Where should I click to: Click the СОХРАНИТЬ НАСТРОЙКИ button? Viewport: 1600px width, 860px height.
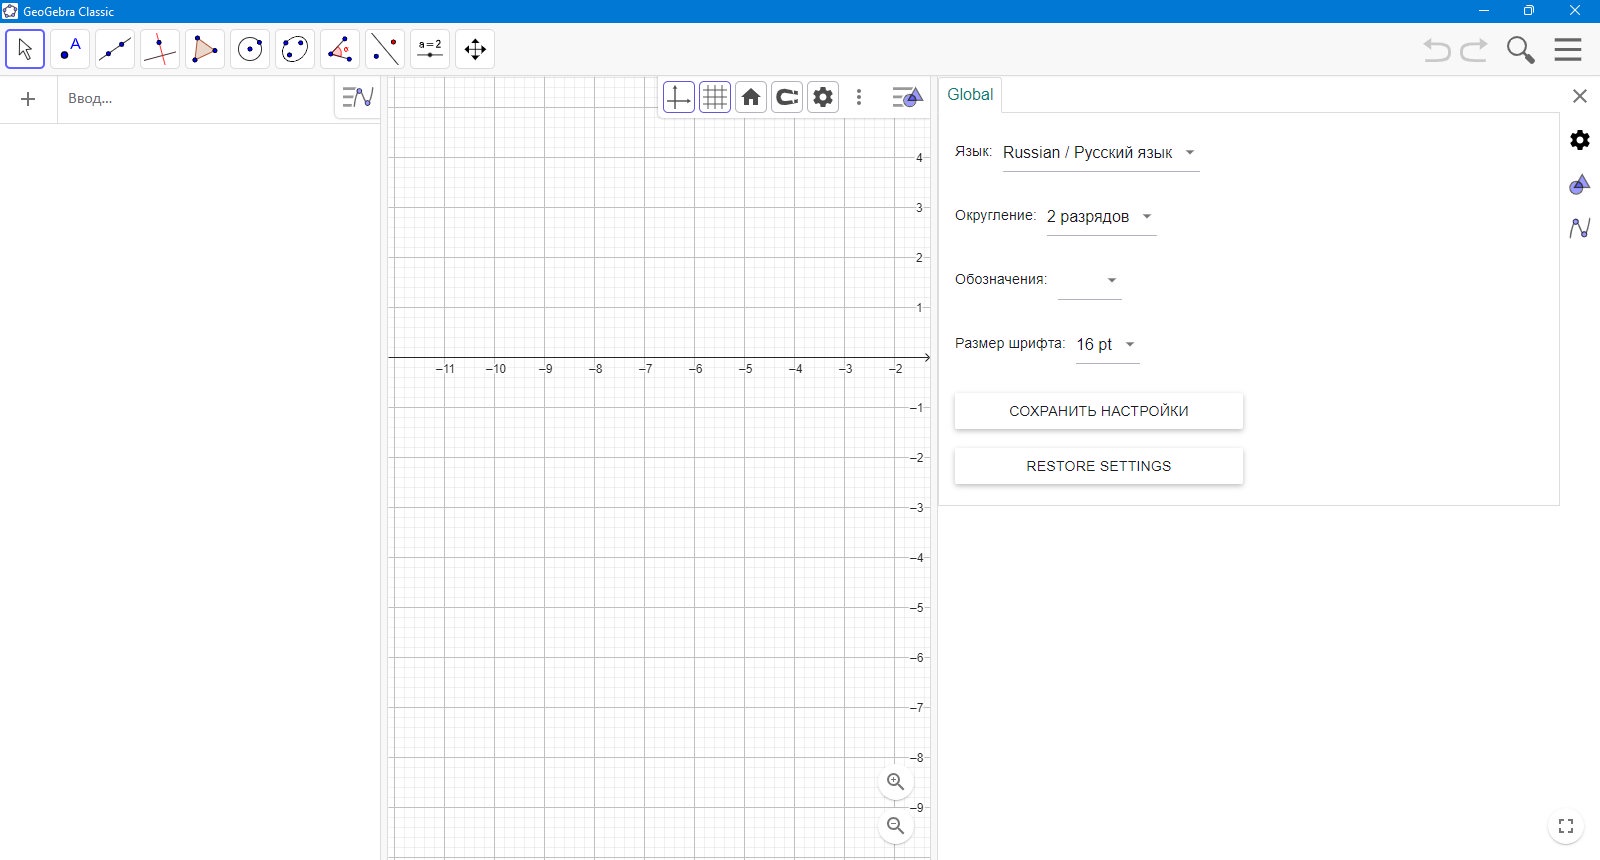(1099, 411)
